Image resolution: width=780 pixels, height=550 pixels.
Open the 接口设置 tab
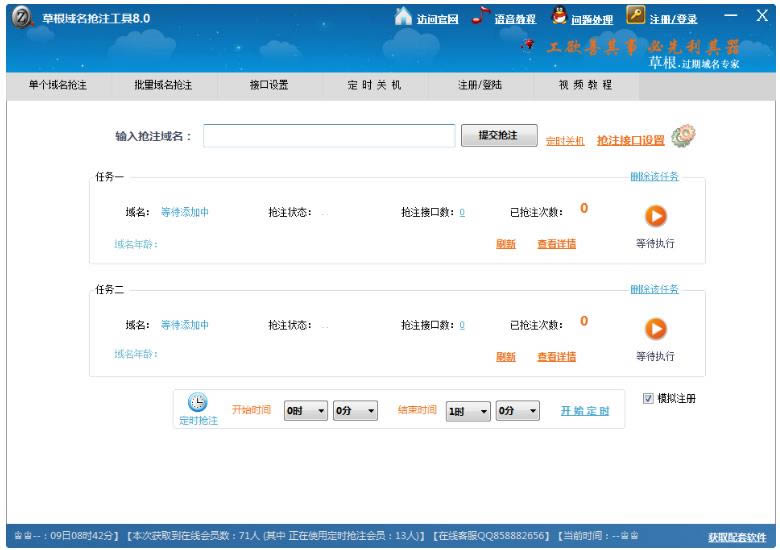pos(269,85)
